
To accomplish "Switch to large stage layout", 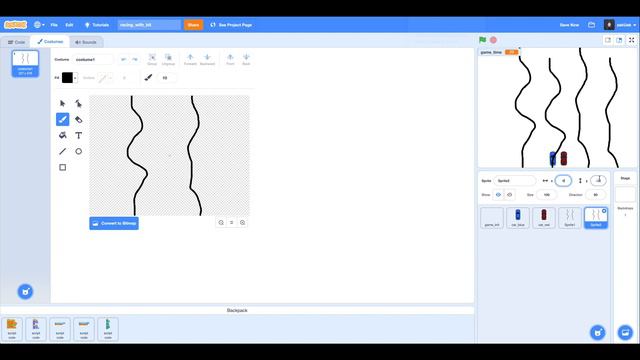I will tap(619, 40).
